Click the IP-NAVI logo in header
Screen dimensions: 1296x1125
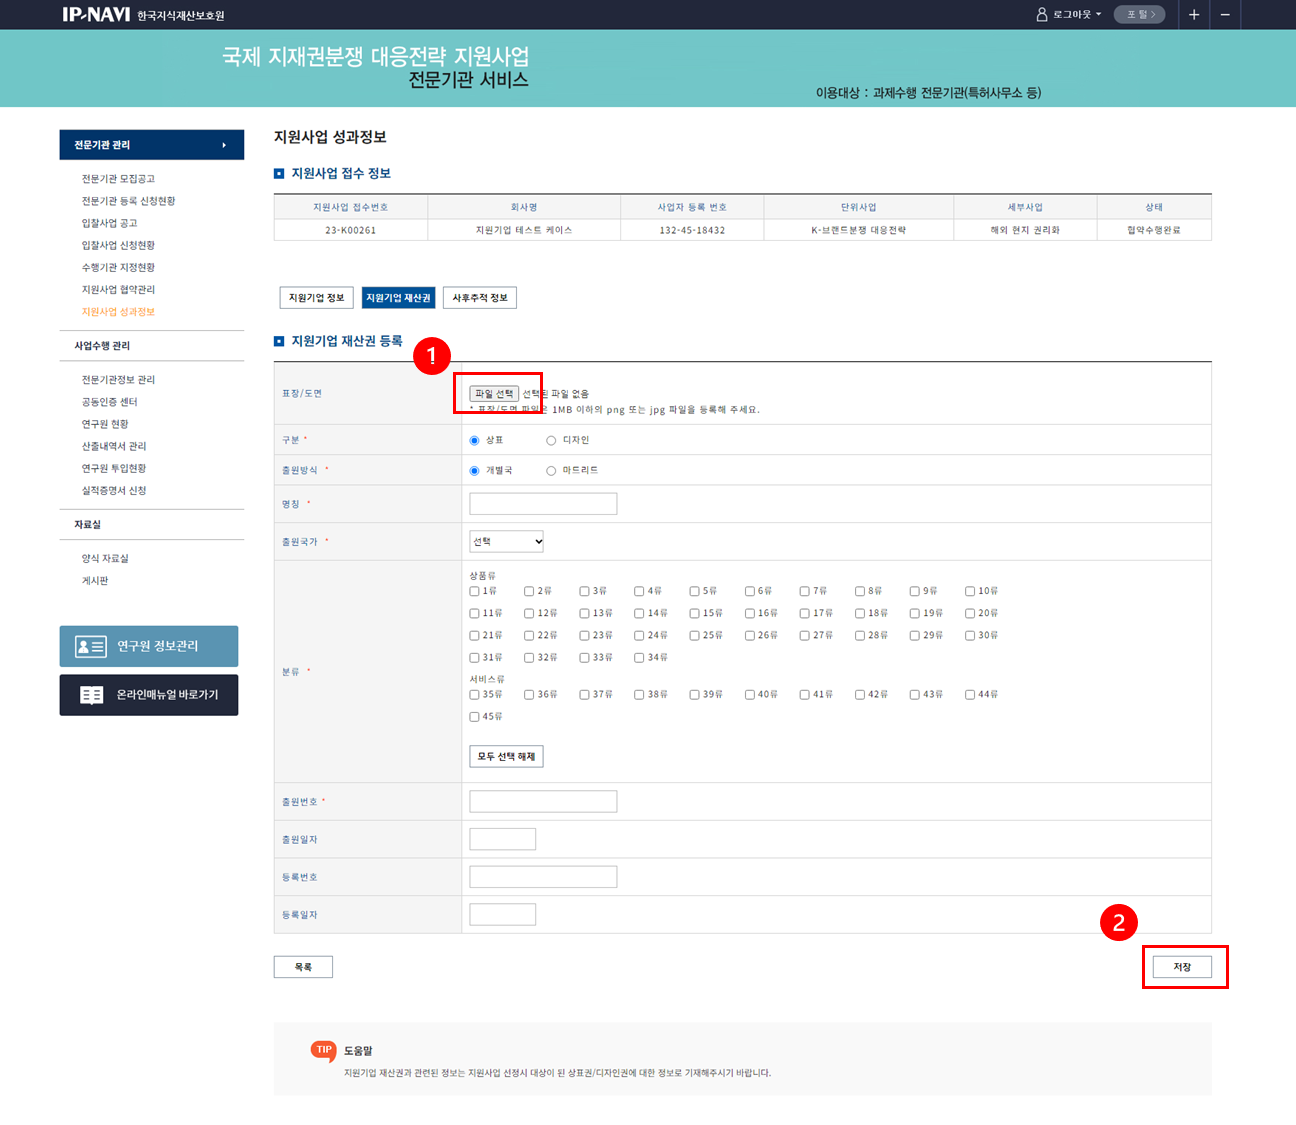[96, 14]
